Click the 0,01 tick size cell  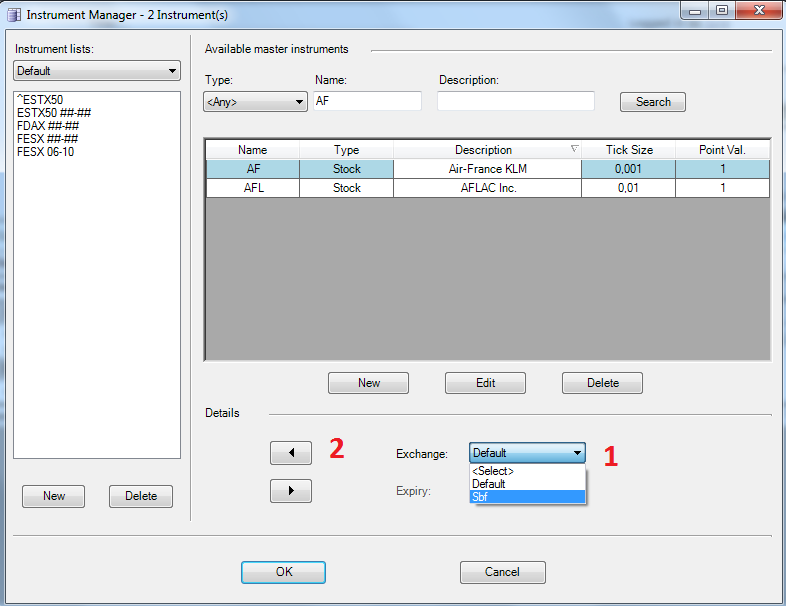click(629, 188)
